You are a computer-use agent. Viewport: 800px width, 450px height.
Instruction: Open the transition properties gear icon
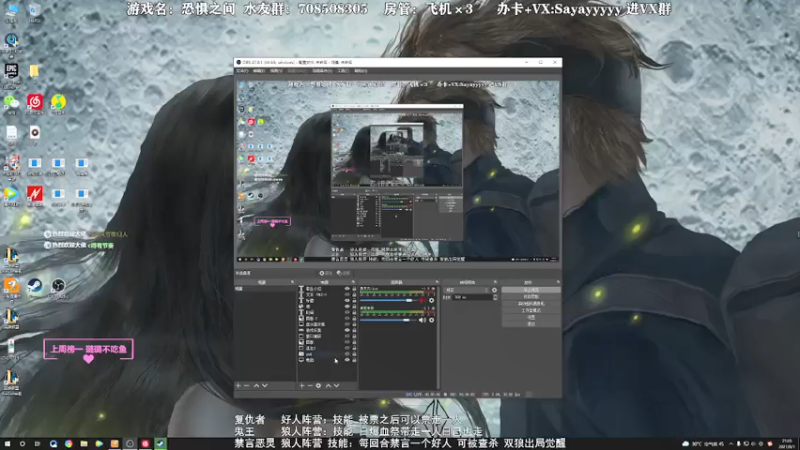(x=494, y=290)
